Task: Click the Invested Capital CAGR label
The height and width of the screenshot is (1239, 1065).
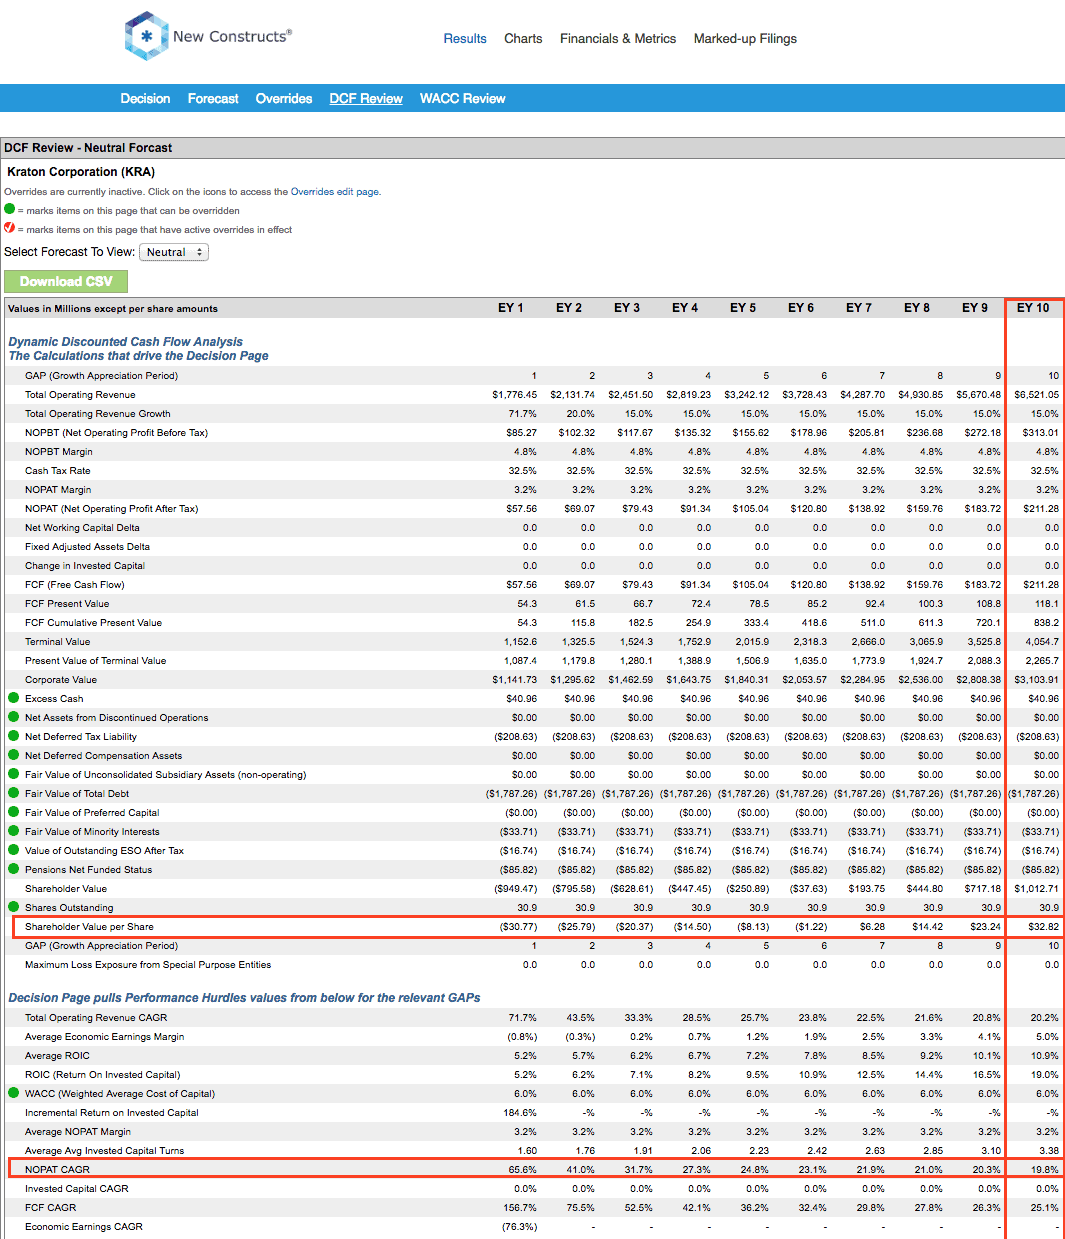Action: [x=77, y=1188]
